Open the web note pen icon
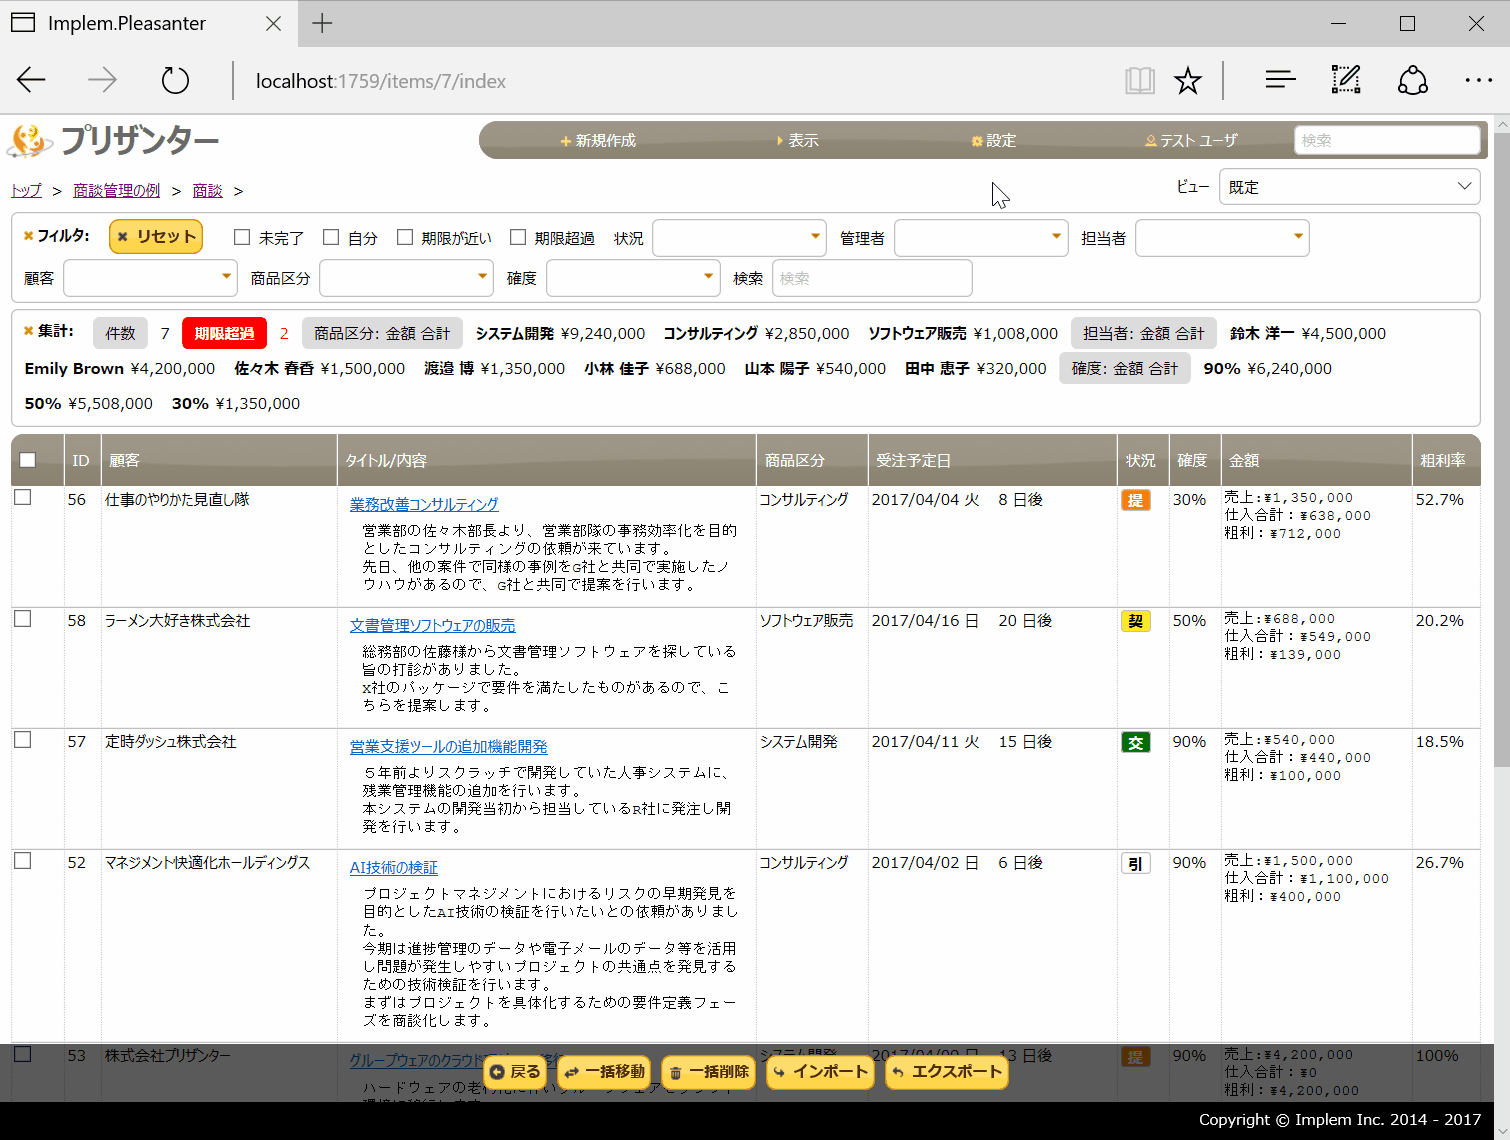The width and height of the screenshot is (1510, 1140). click(x=1346, y=80)
